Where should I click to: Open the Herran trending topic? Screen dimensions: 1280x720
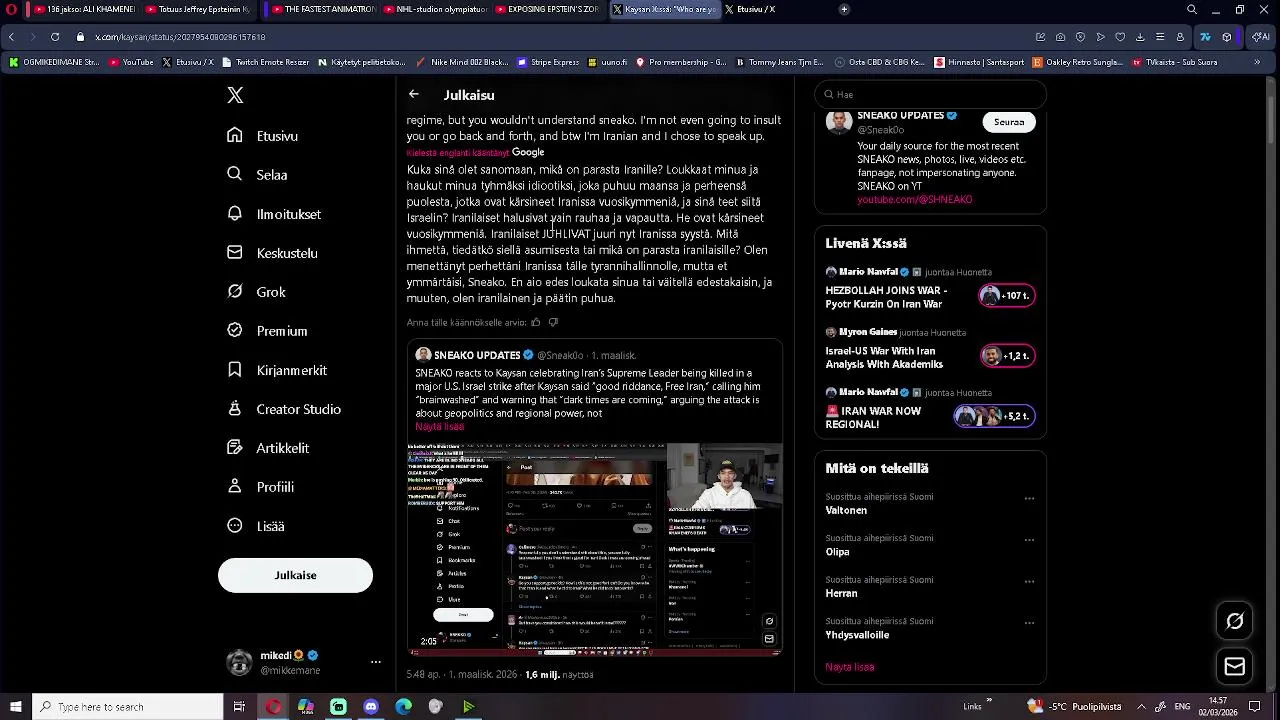point(841,594)
